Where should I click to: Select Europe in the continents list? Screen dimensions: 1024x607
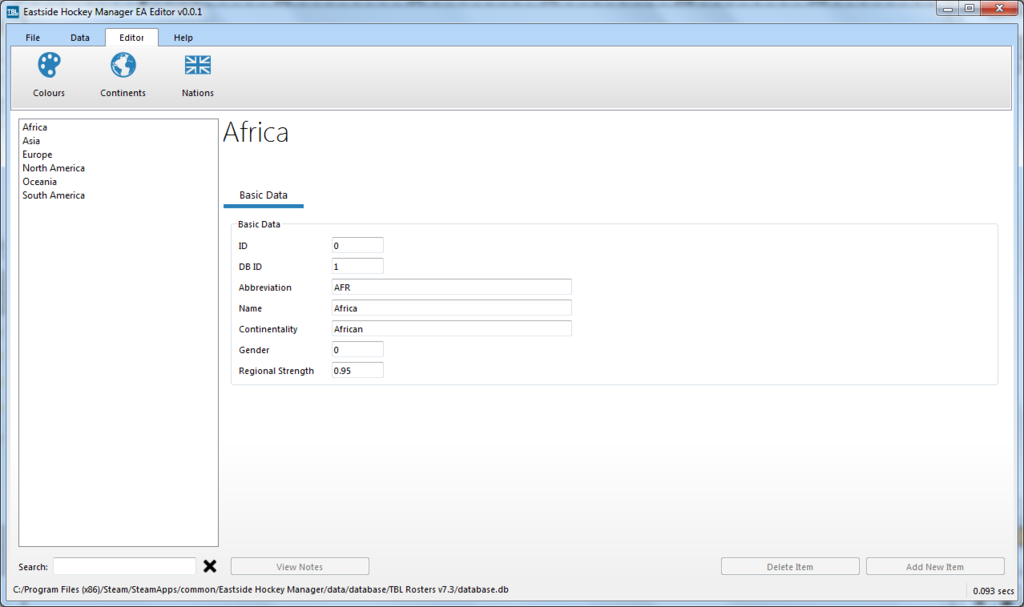point(37,155)
